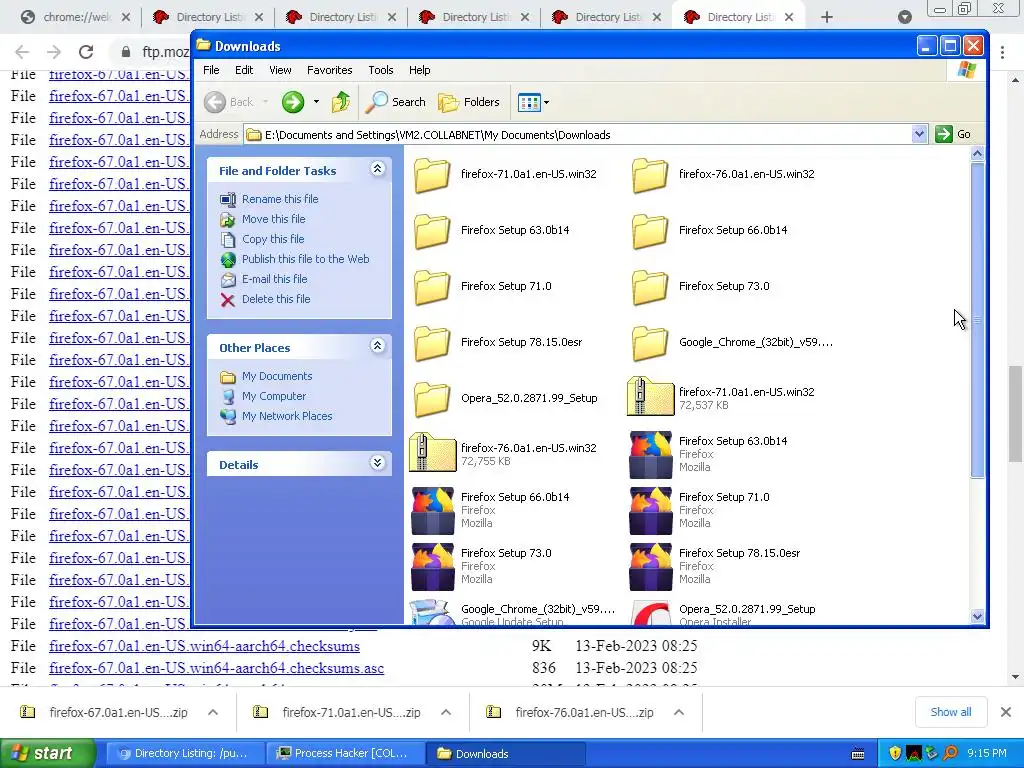The height and width of the screenshot is (768, 1024).
Task: Collapse the Other Places panel
Action: (377, 346)
